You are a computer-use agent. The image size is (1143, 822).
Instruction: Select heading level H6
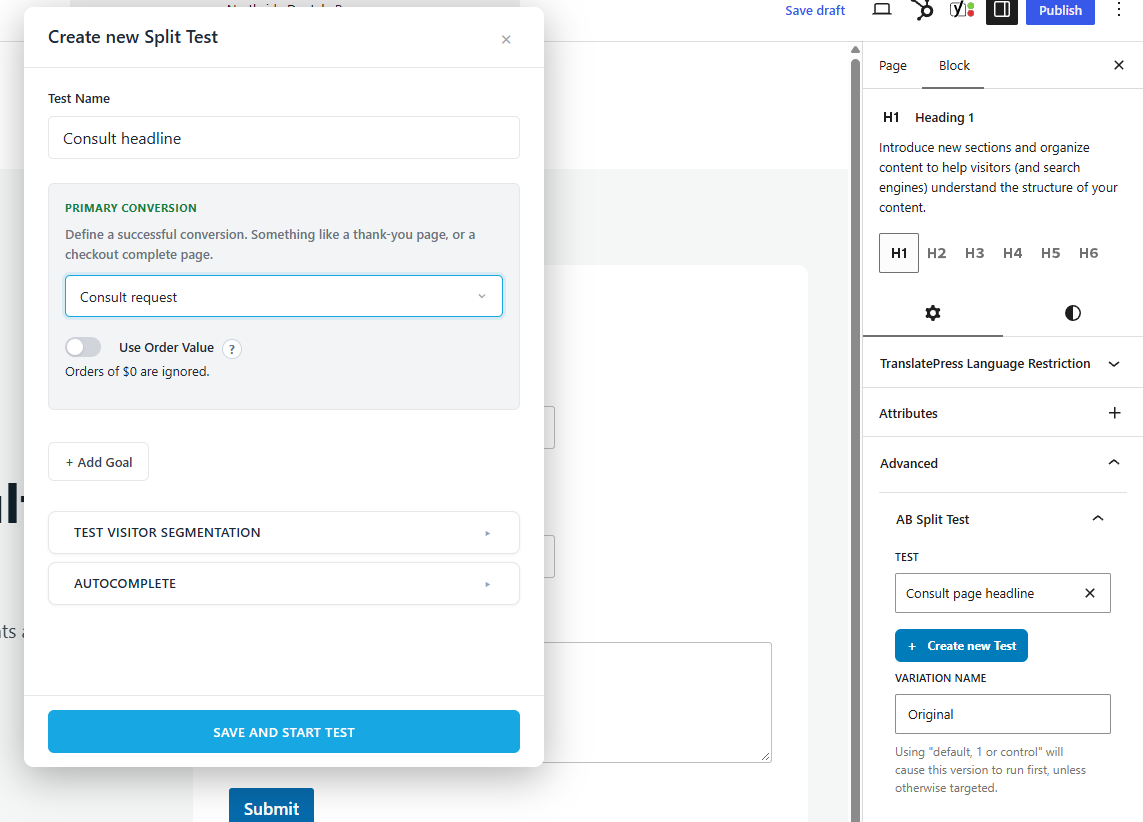(1088, 253)
